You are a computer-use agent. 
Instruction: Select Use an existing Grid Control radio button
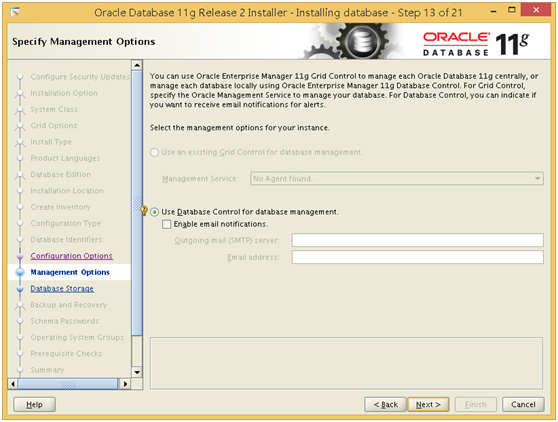click(x=154, y=152)
